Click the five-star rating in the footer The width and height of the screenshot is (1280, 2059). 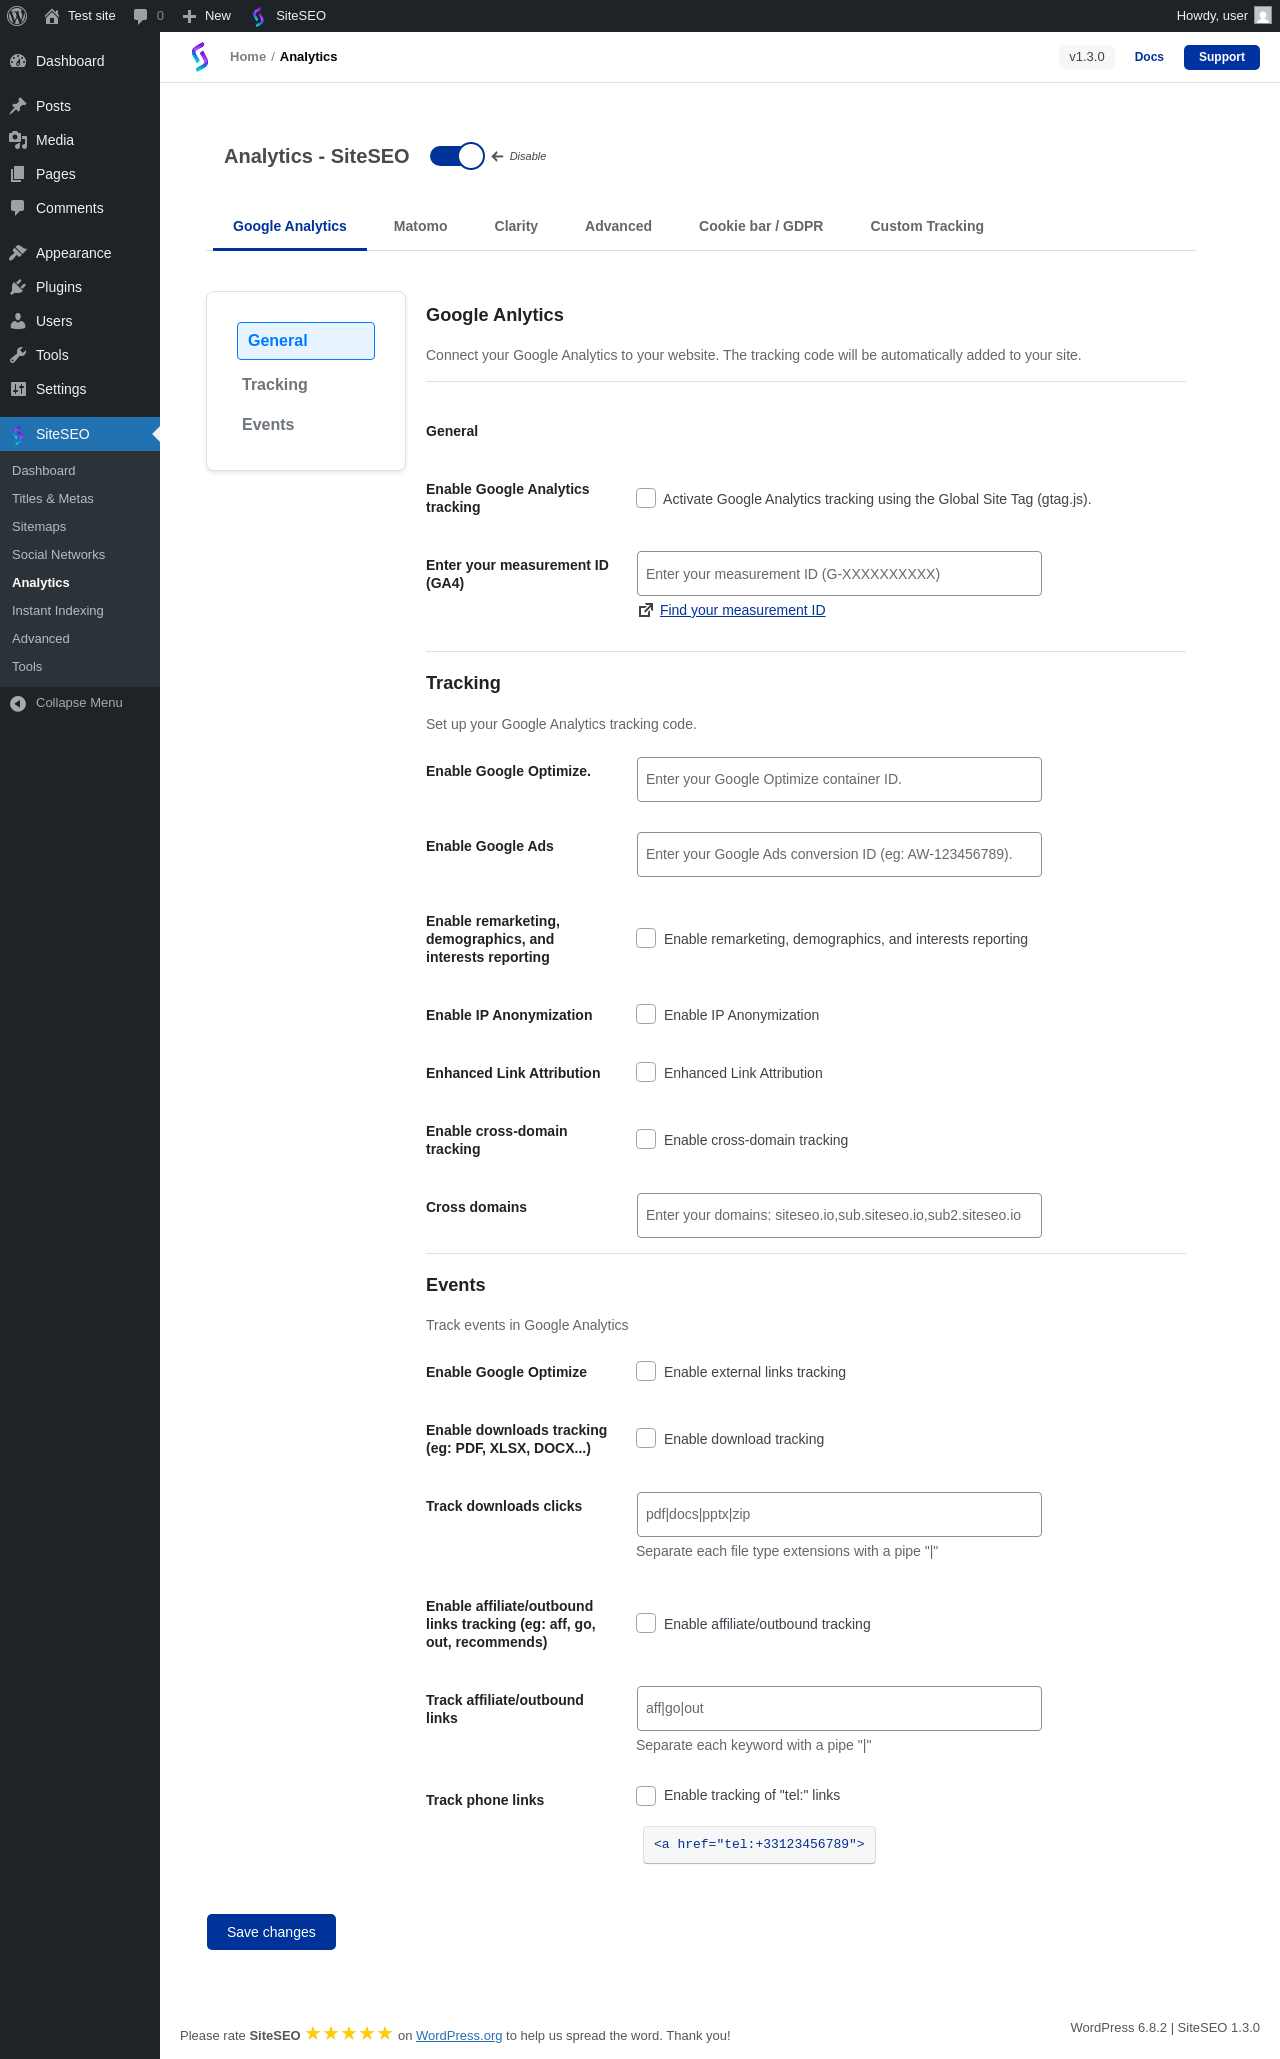[x=349, y=2033]
